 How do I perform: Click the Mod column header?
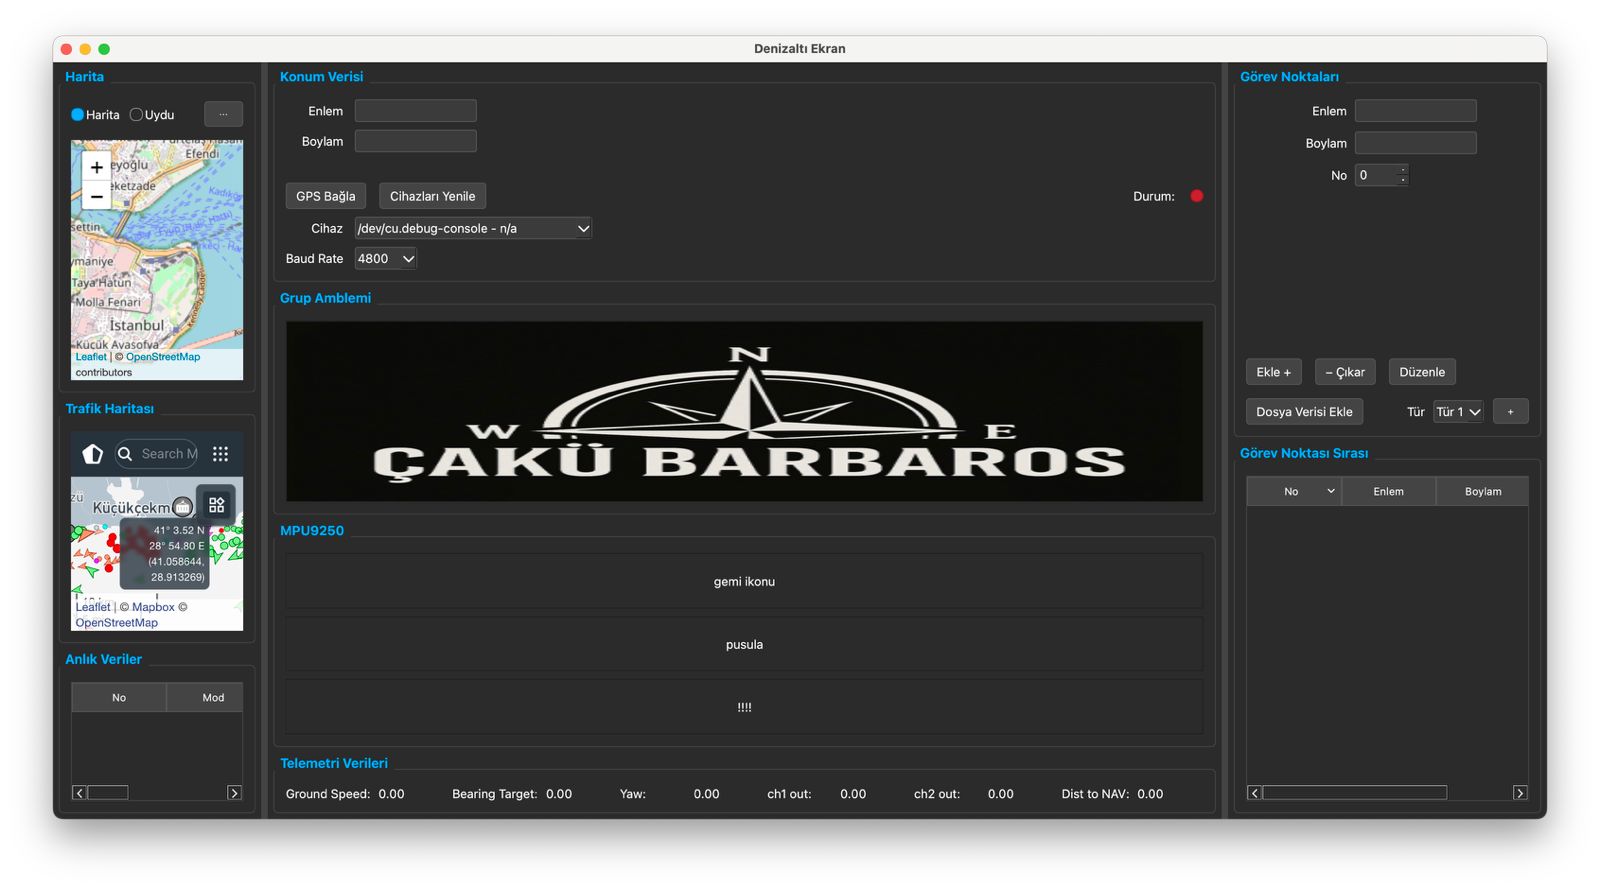(x=213, y=698)
